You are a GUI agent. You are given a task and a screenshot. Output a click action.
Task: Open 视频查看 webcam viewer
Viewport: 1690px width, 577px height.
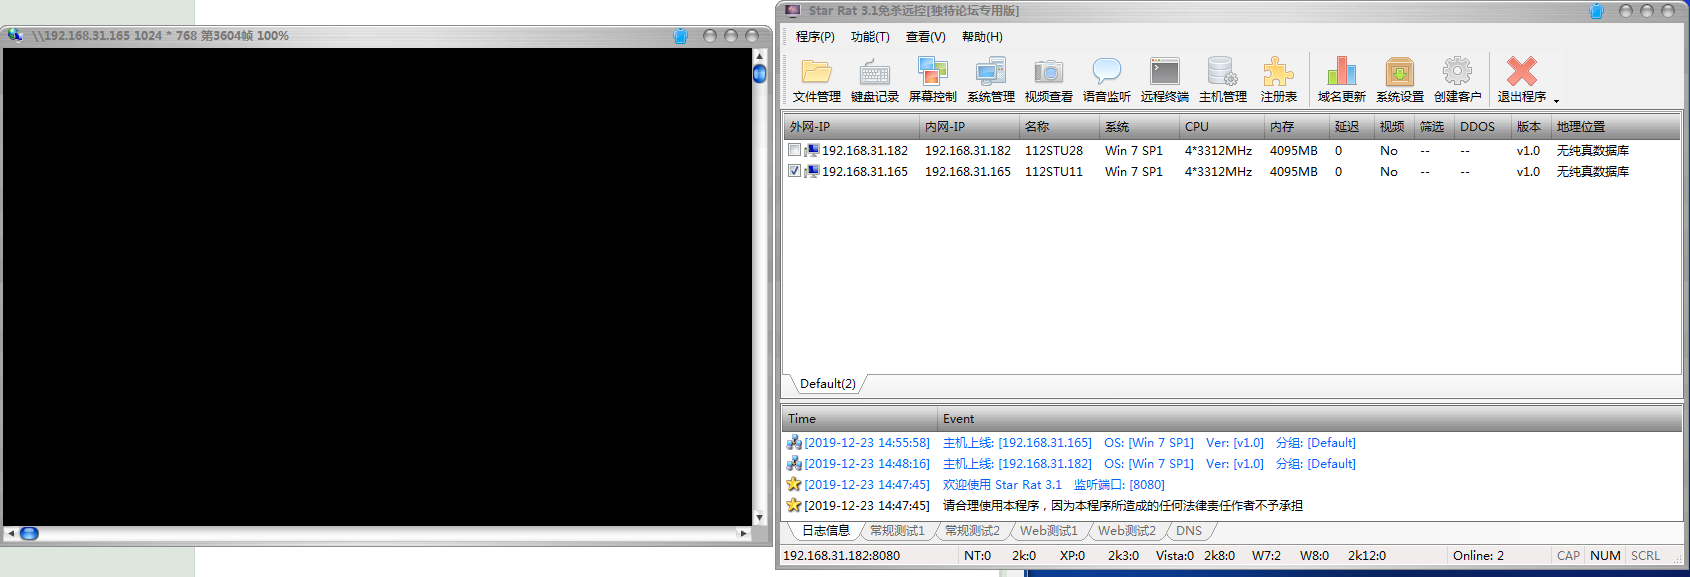pos(1048,80)
